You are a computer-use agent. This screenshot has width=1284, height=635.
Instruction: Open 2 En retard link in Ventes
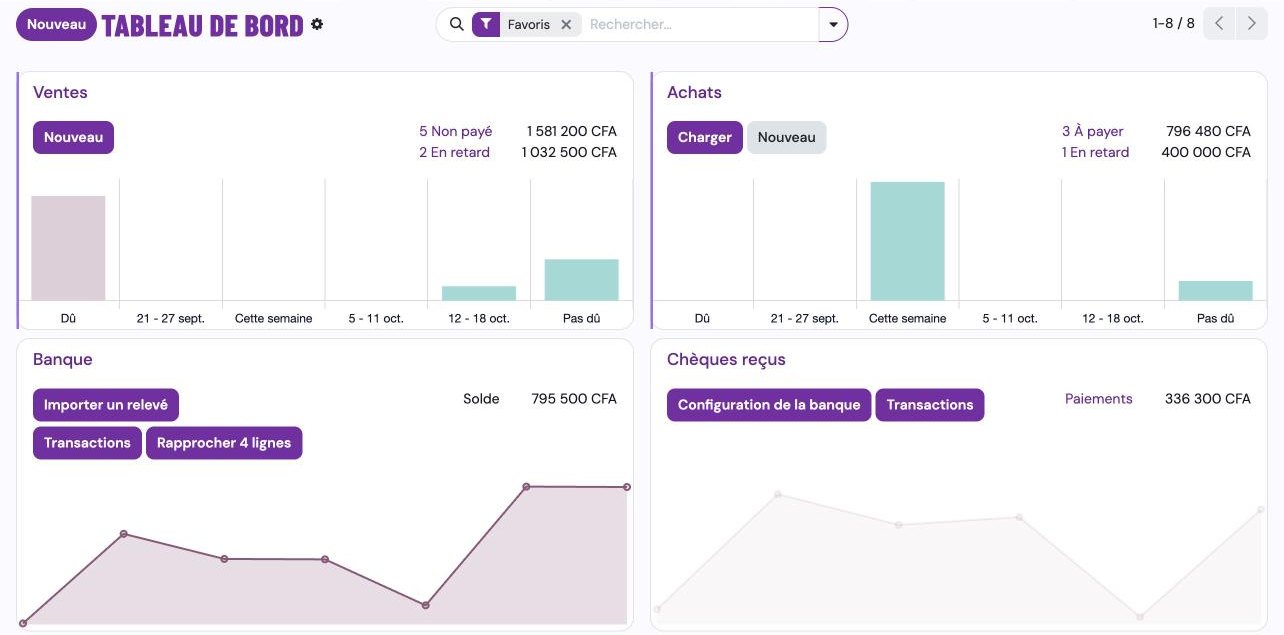point(454,152)
